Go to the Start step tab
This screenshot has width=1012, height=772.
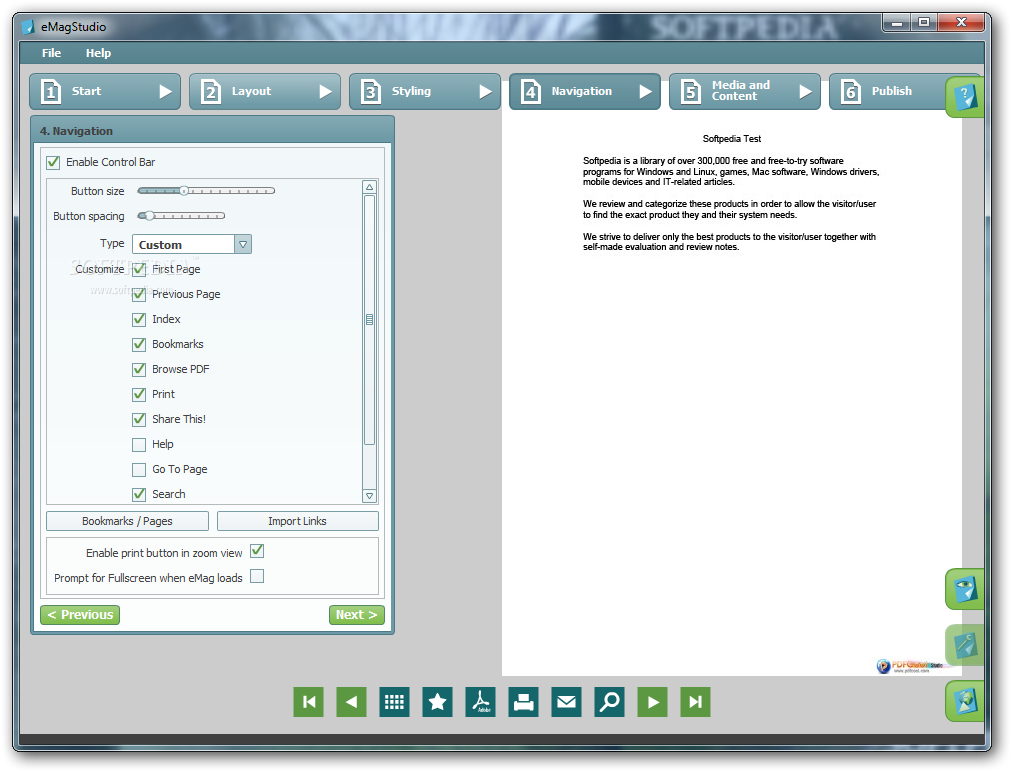[x=105, y=92]
